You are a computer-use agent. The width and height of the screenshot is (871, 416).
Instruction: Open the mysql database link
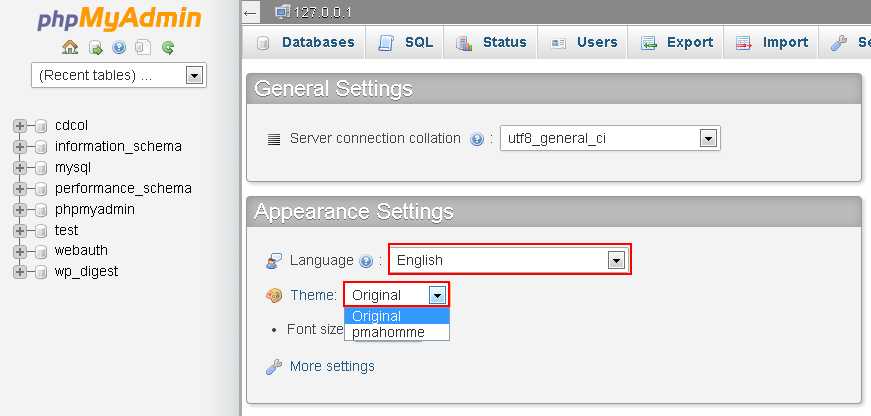(x=73, y=168)
